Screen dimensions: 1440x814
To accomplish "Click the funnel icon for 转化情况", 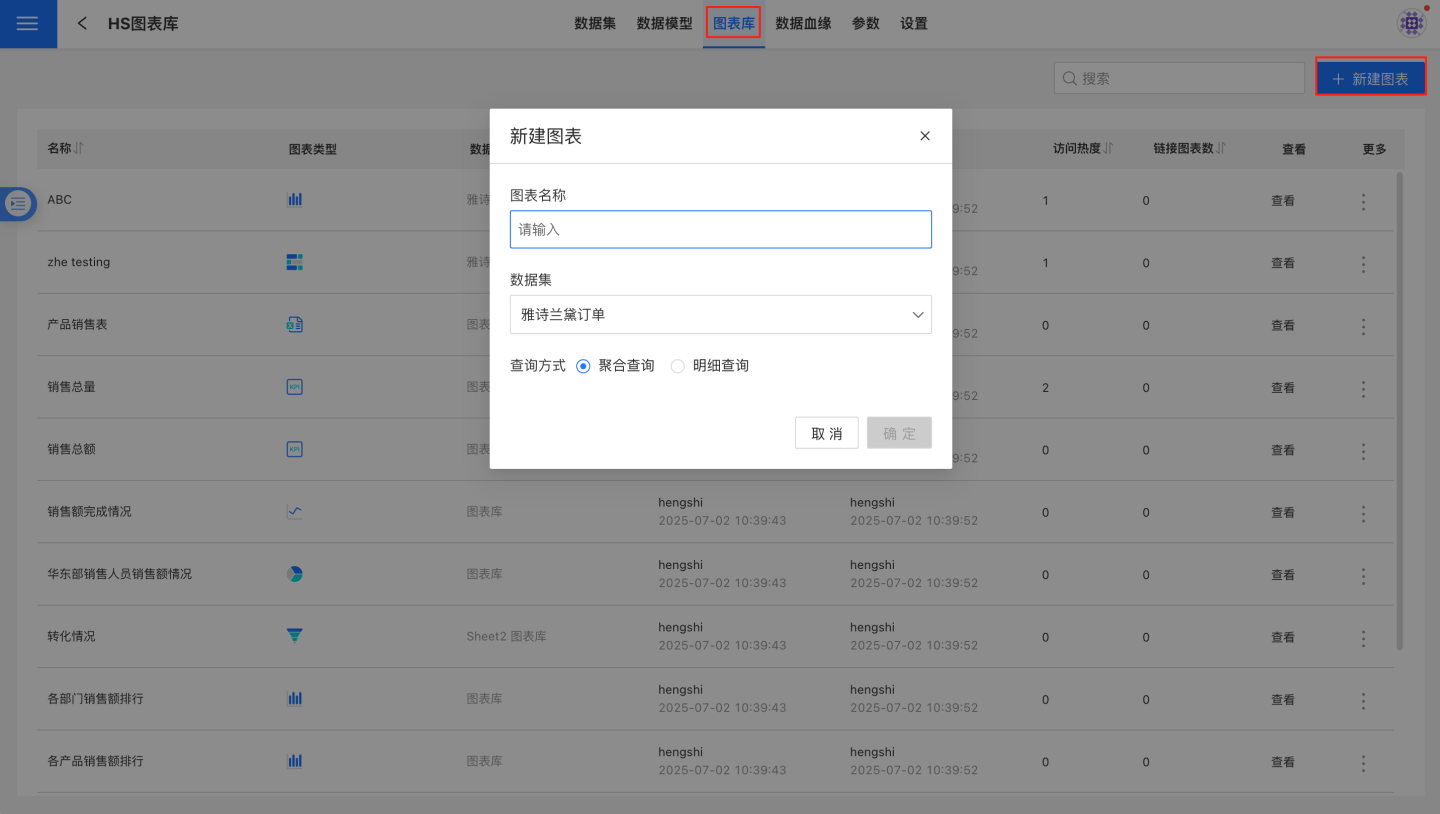I will [x=295, y=636].
